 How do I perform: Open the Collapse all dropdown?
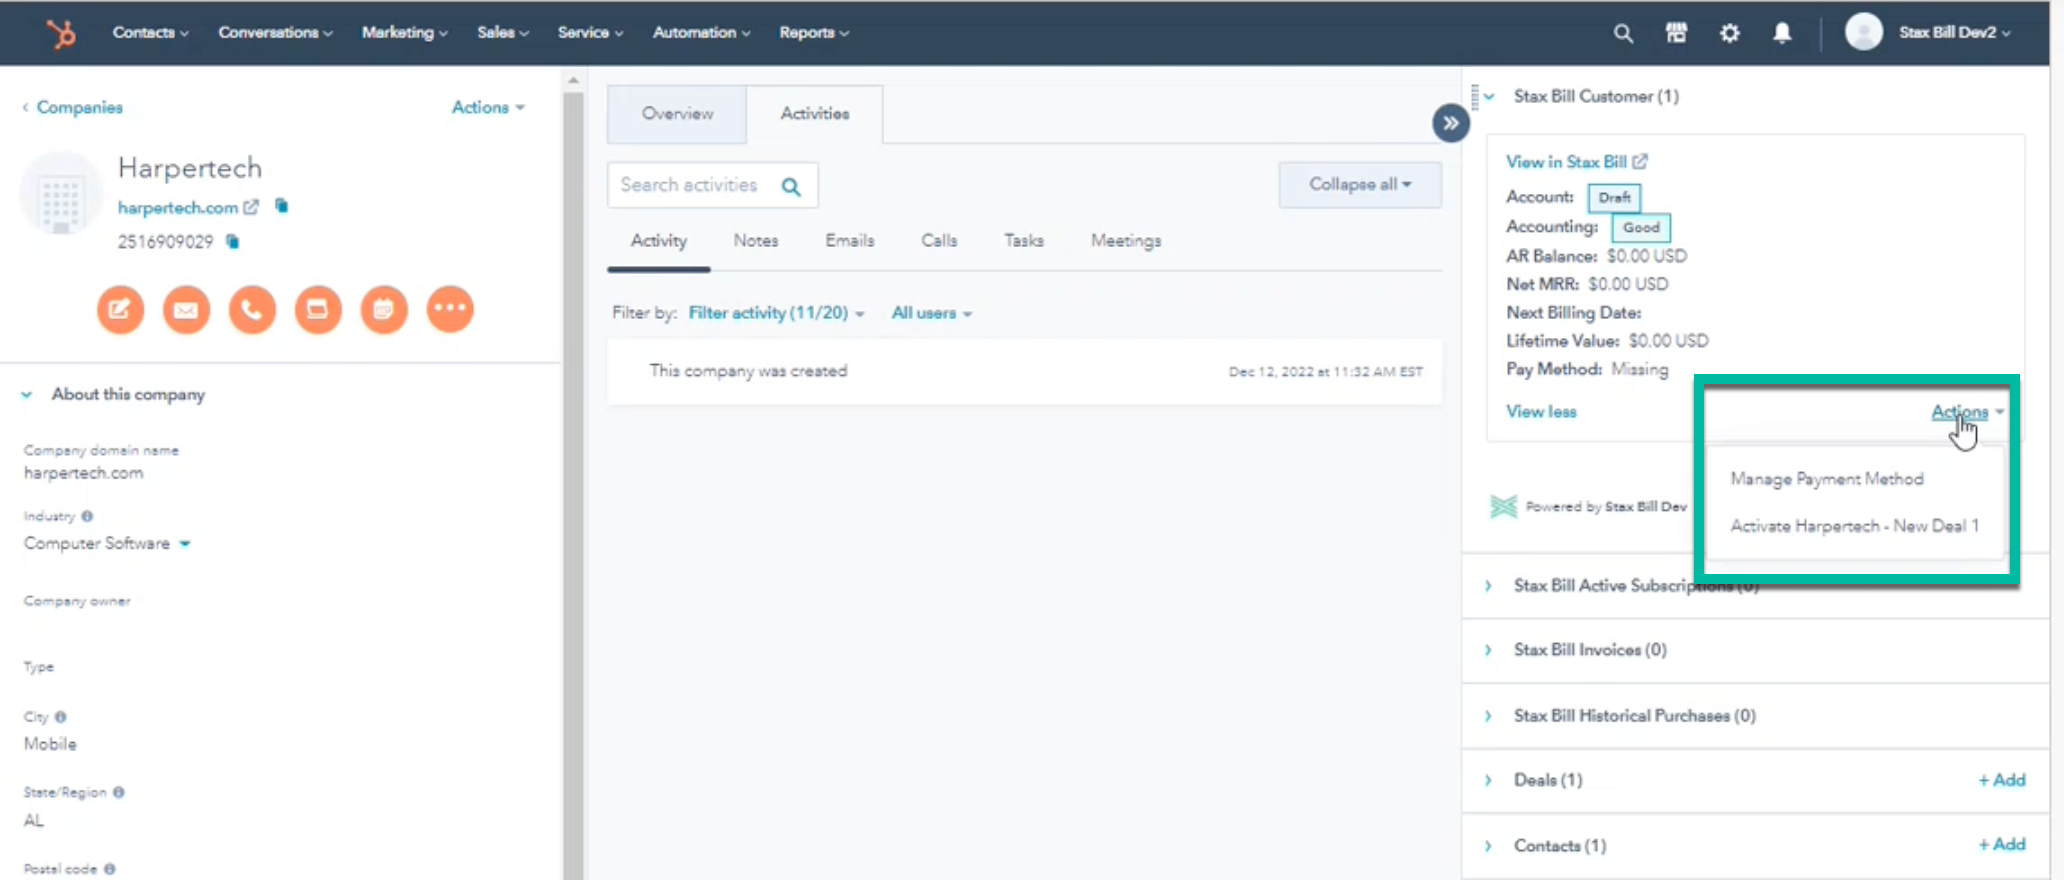tap(1360, 185)
